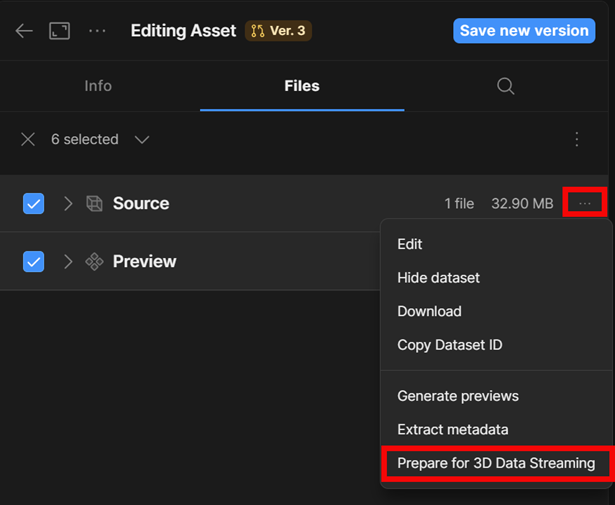615x505 pixels.
Task: Uncheck the Preview dataset checkbox
Action: tap(34, 262)
